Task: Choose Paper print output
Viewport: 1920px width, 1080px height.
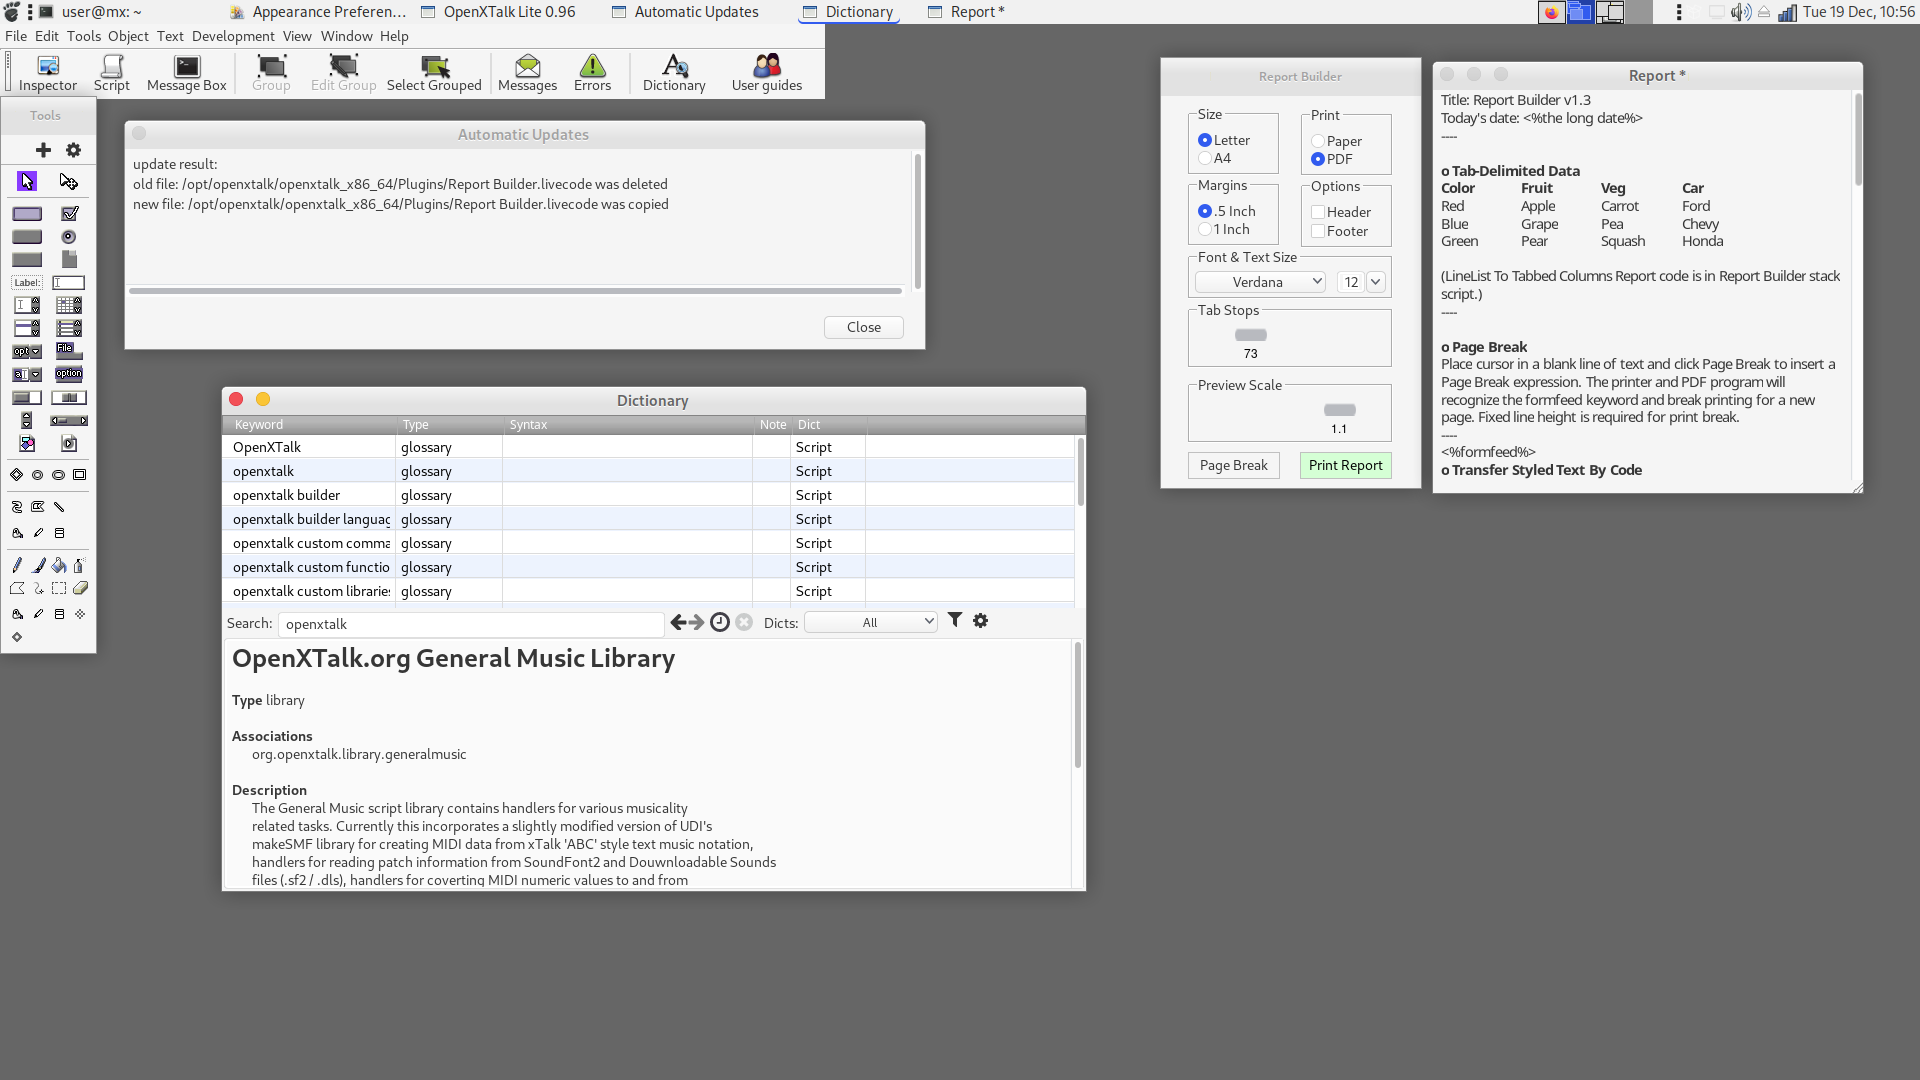Action: click(1337, 141)
